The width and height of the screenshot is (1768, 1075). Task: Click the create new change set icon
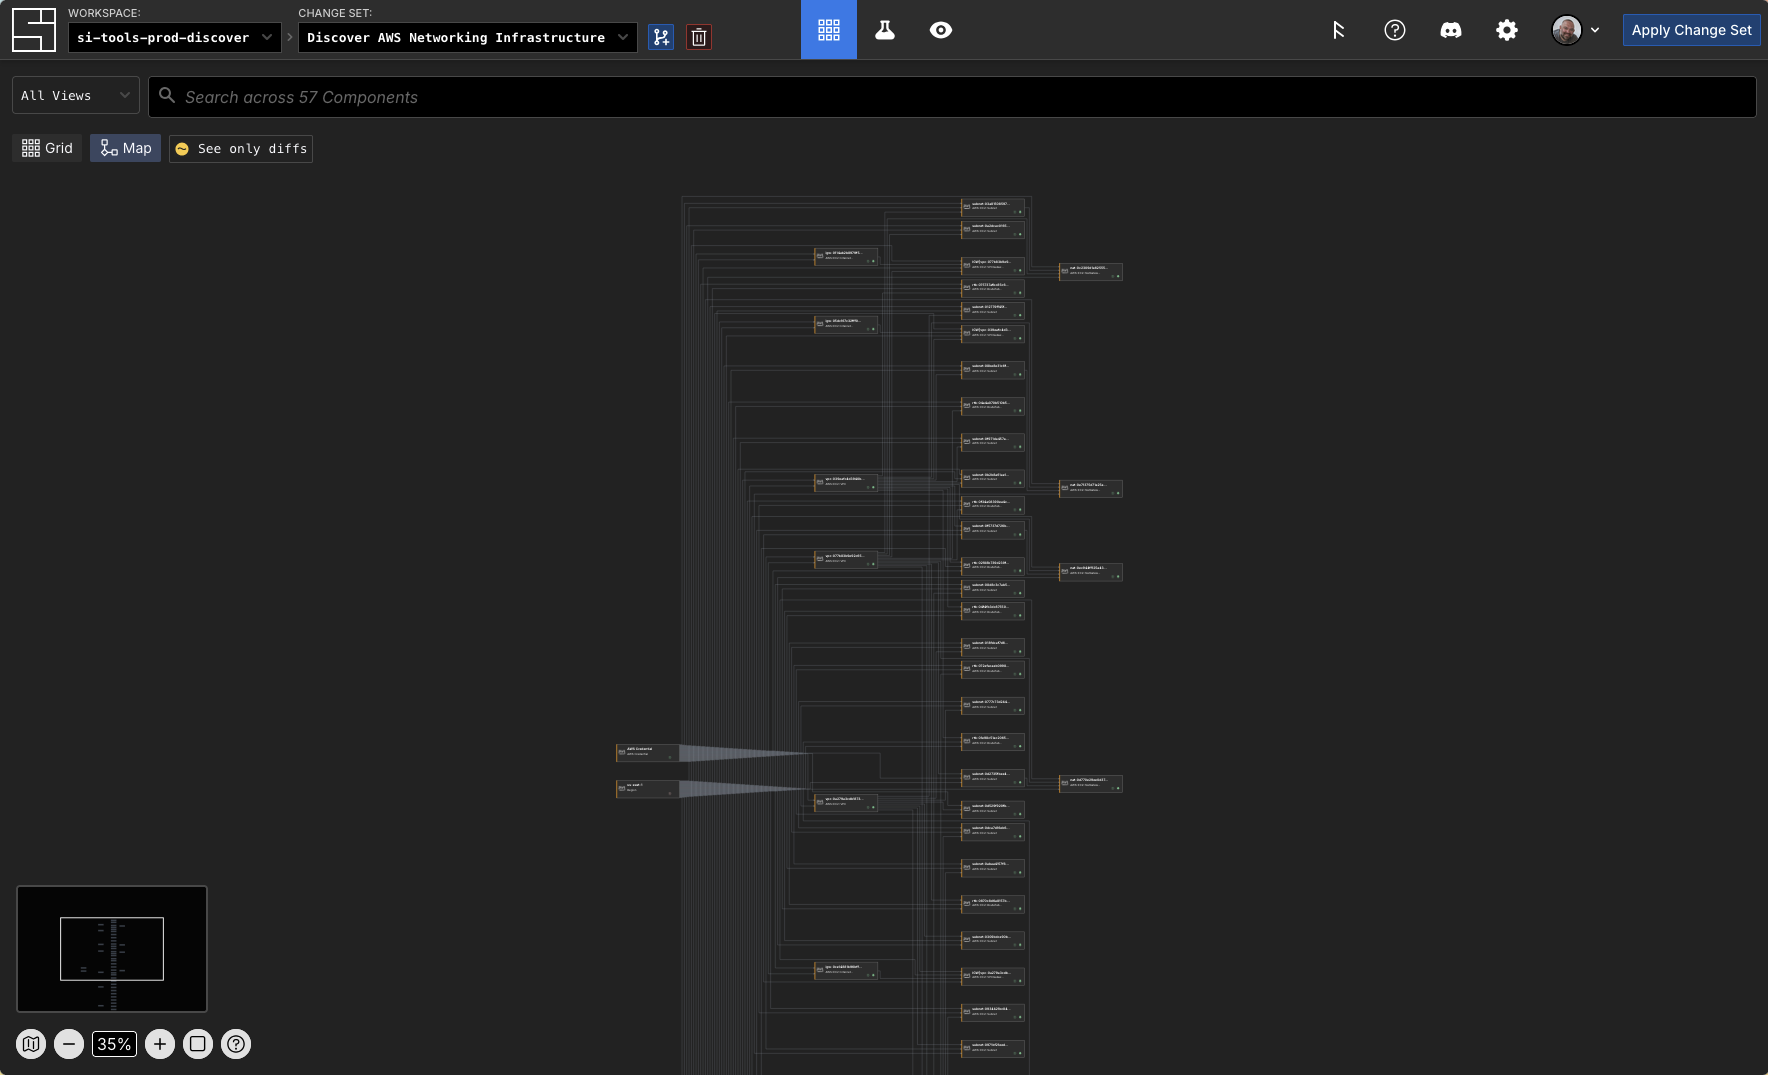(x=661, y=38)
